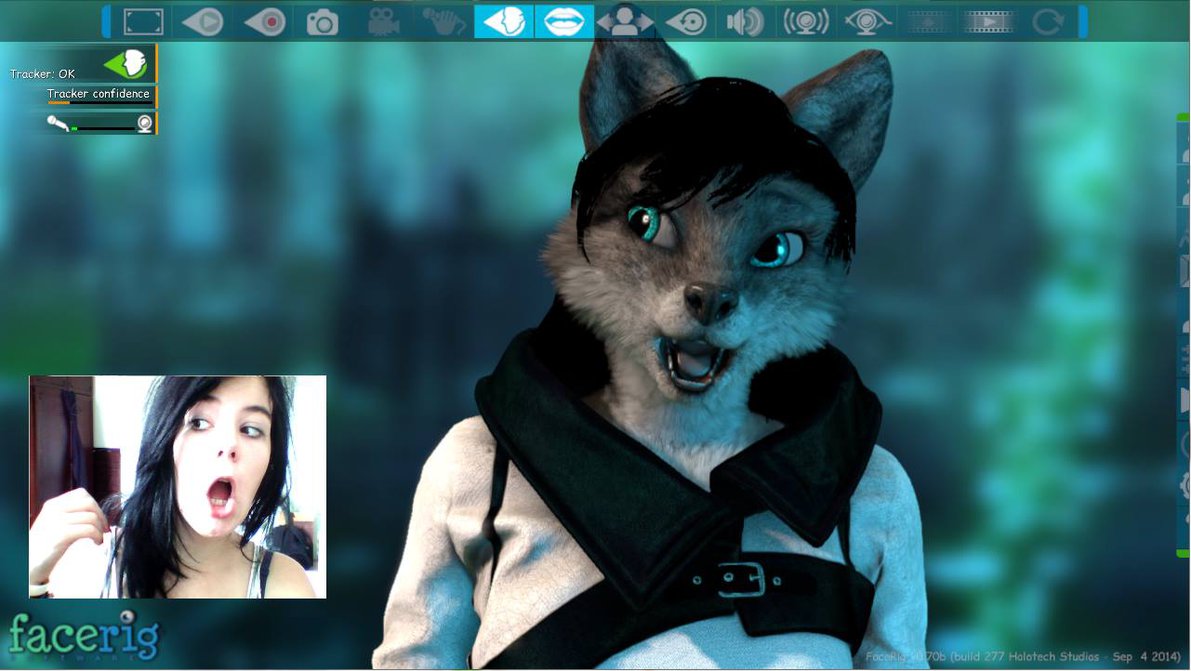The height and width of the screenshot is (671, 1191).
Task: Click the microphone icon in tracker panel
Action: click(x=58, y=122)
